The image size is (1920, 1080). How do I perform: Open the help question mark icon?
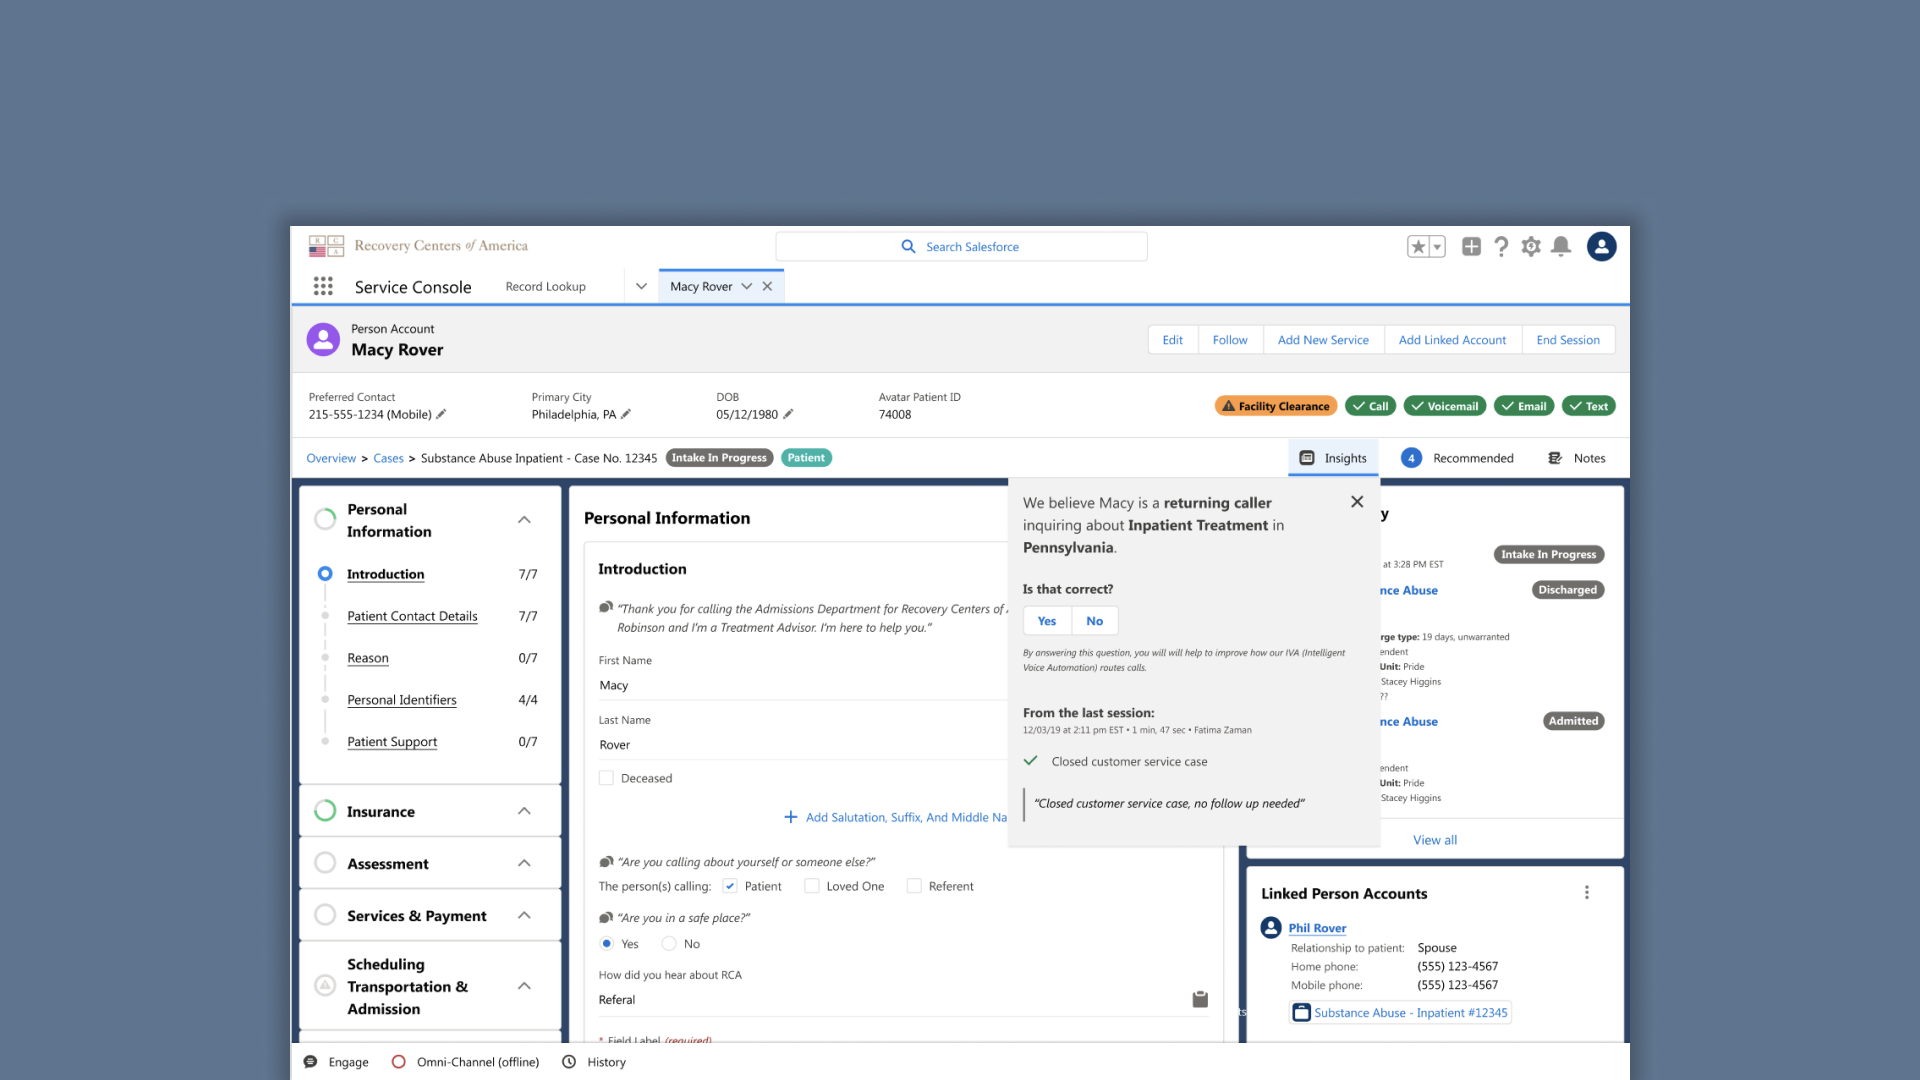[1501, 246]
